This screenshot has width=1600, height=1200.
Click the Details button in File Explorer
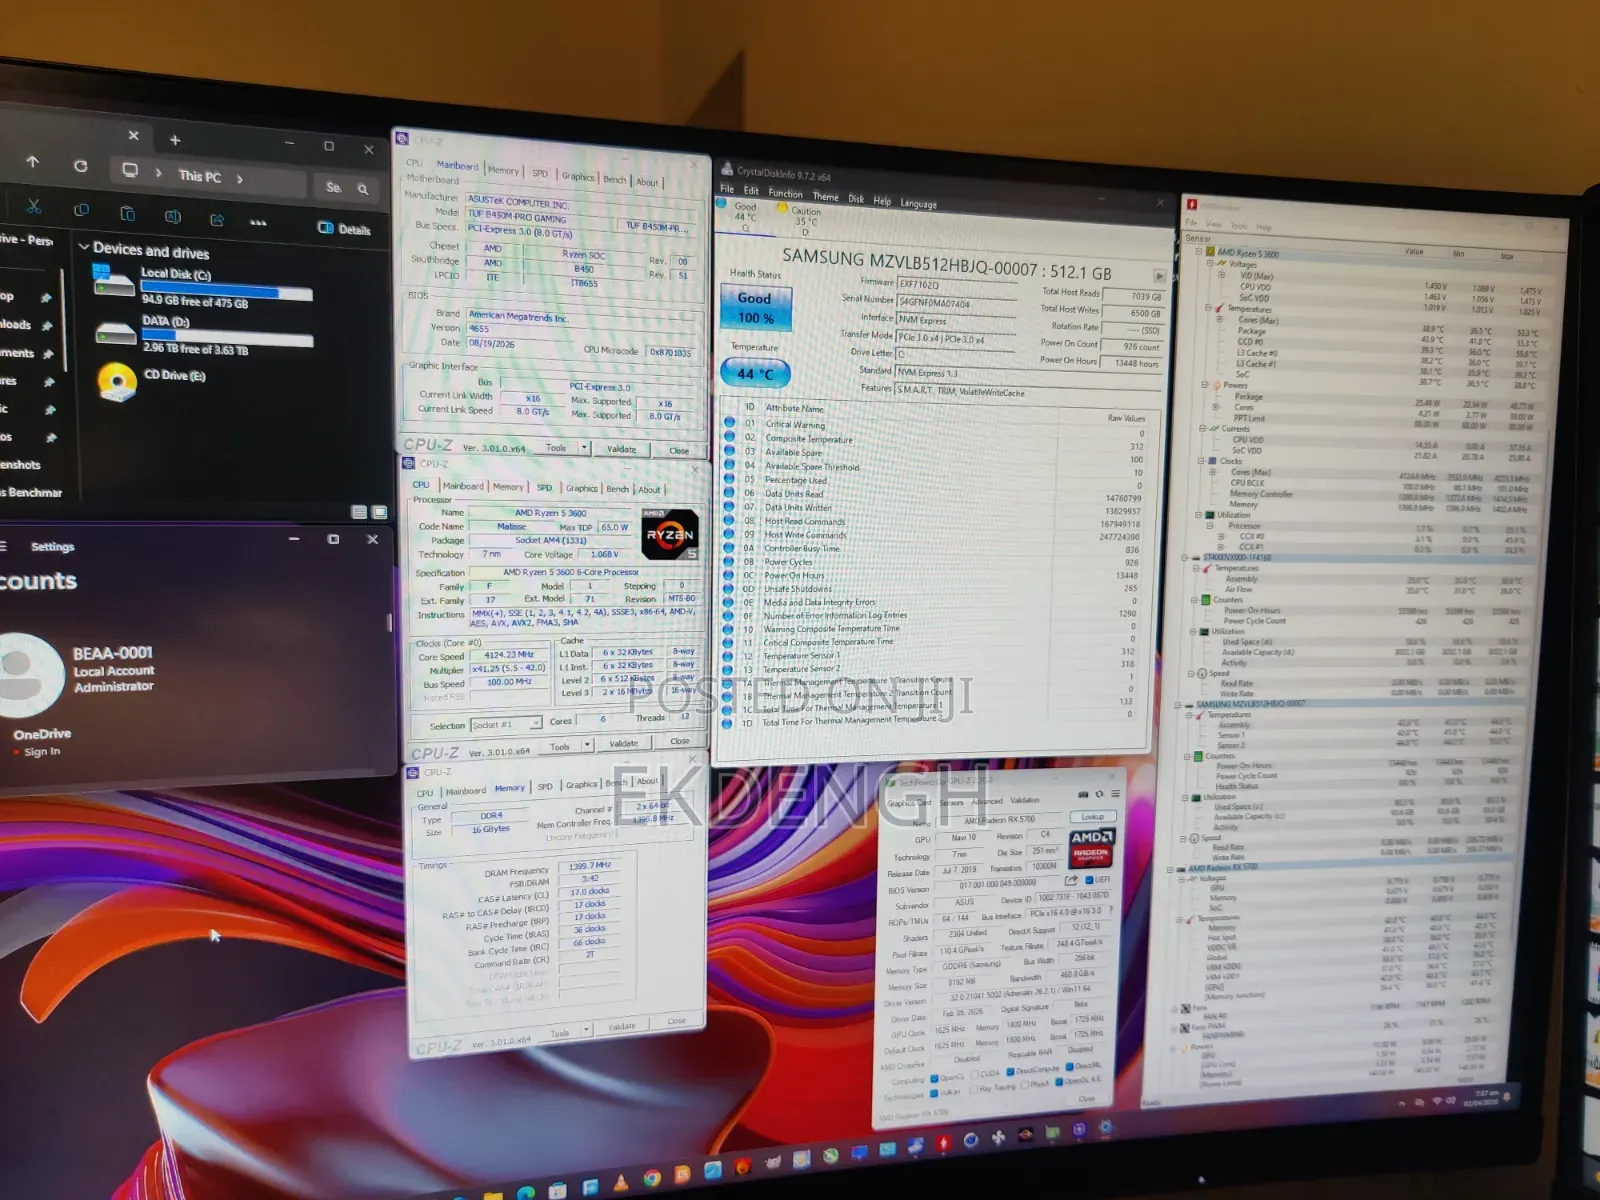(x=345, y=229)
